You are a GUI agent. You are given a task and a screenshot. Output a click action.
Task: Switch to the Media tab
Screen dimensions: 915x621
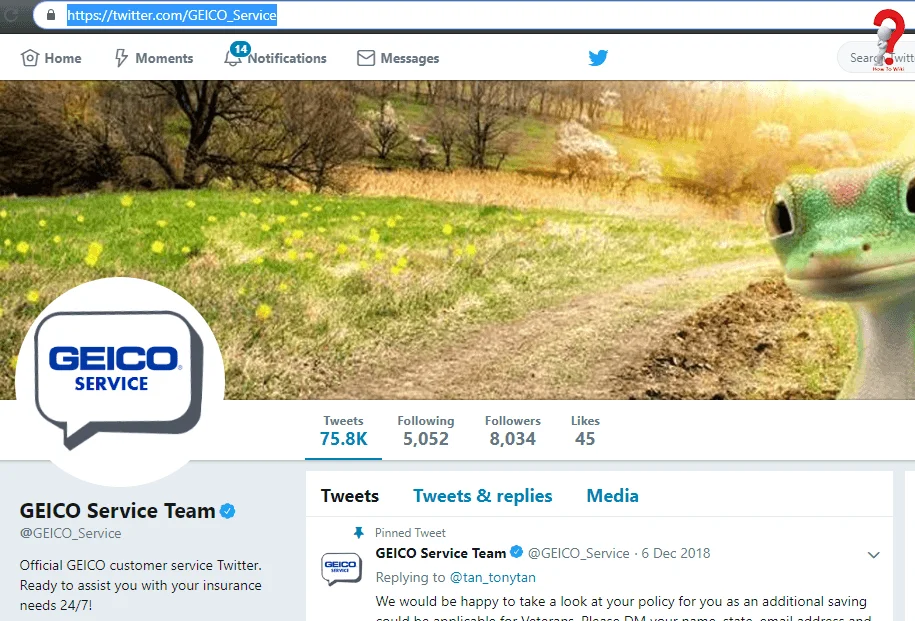(x=612, y=496)
